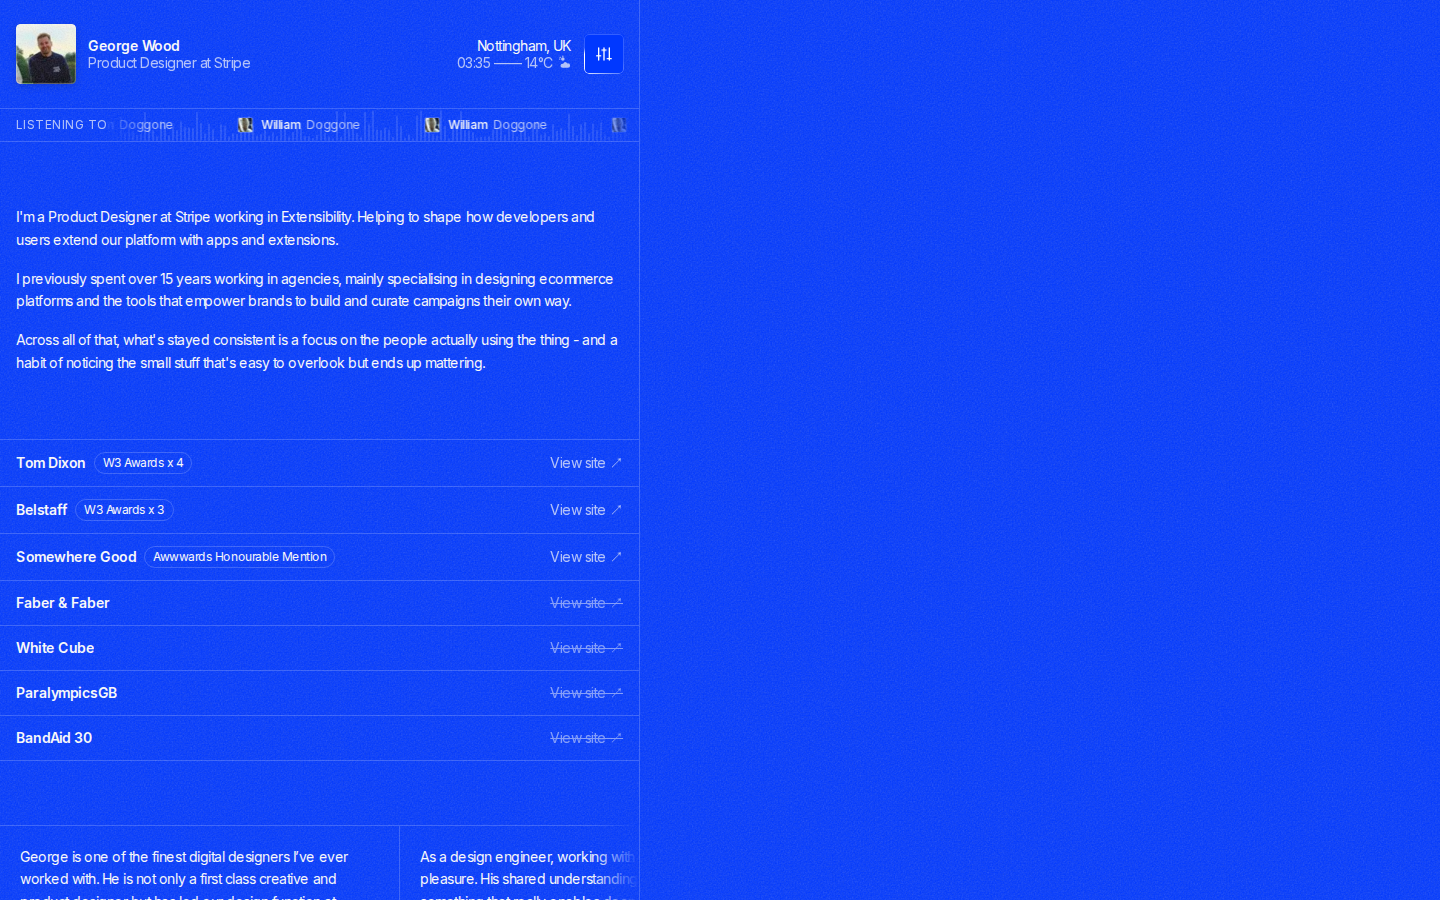Open Belstaff View site link
This screenshot has height=900, width=1440.
click(x=586, y=510)
